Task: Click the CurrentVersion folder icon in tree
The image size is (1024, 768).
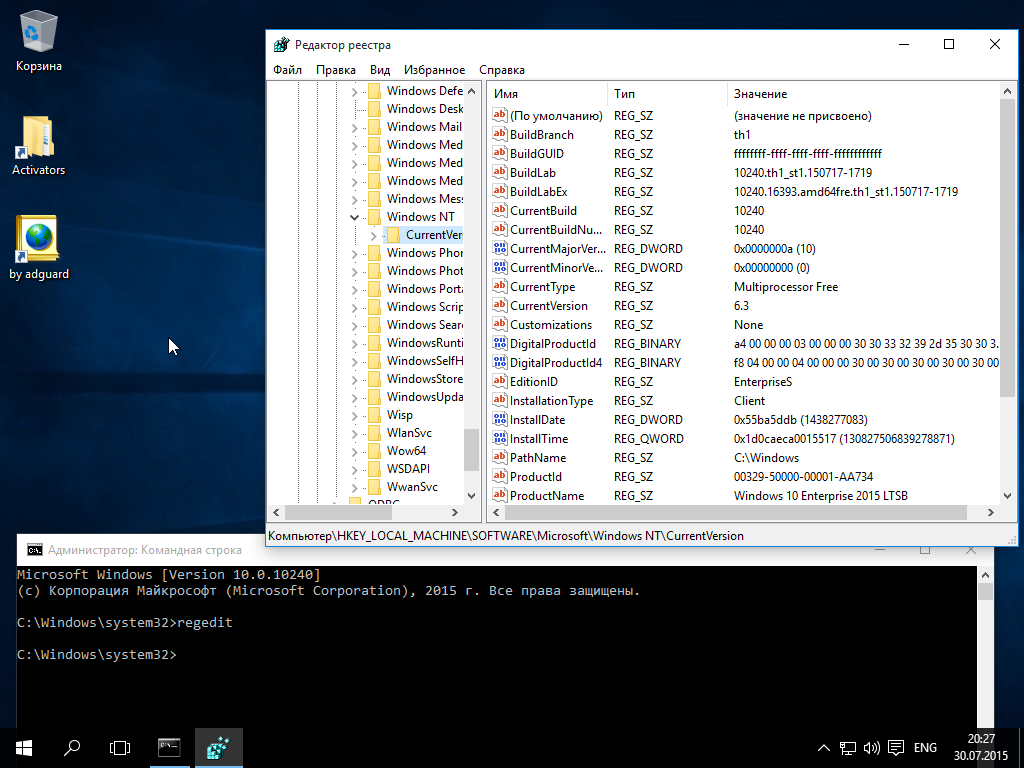Action: [393, 234]
